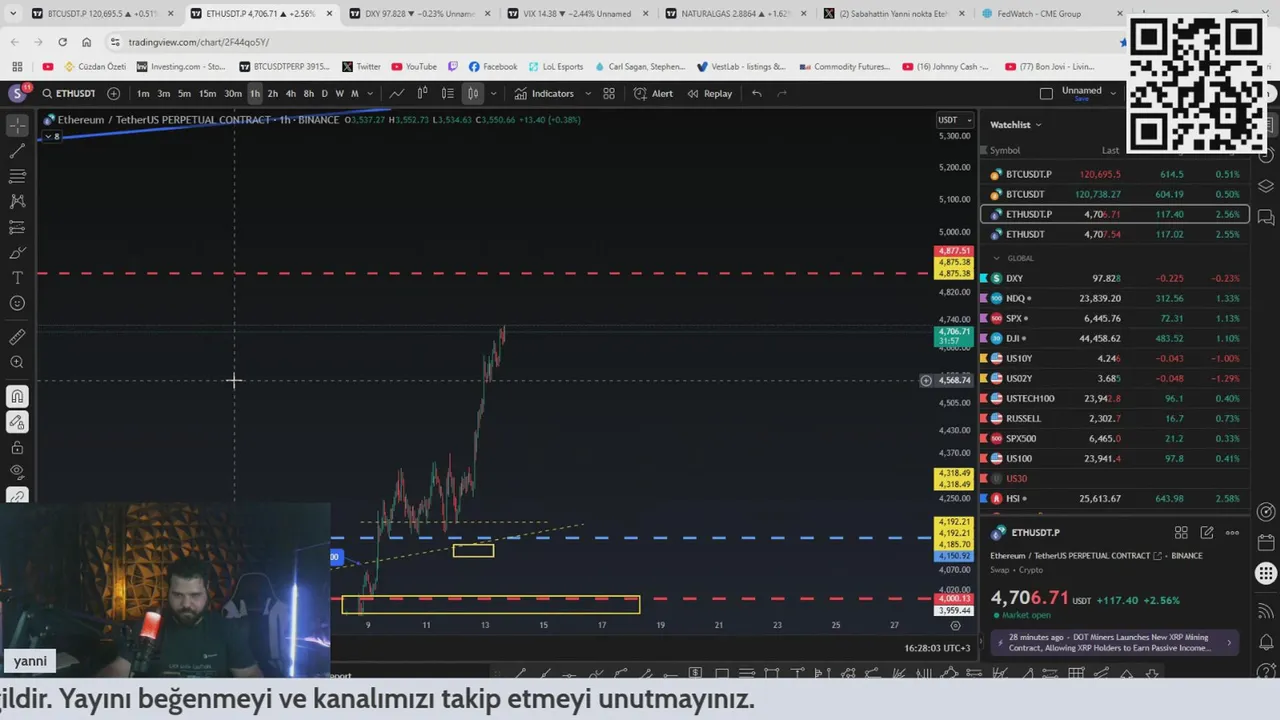Expand chart style dropdown arrow
Screen dimensions: 1280x720
(493, 93)
